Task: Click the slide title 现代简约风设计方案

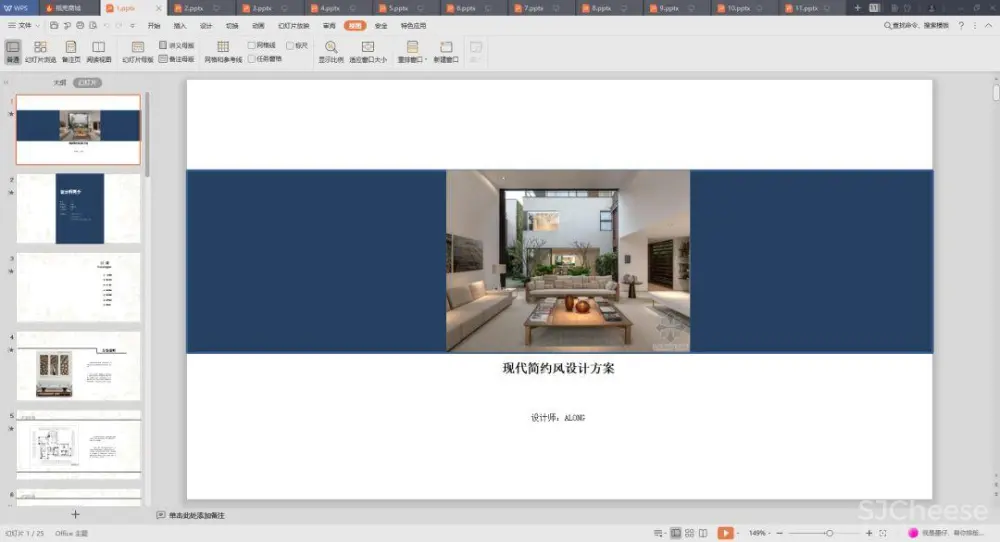Action: [x=559, y=368]
